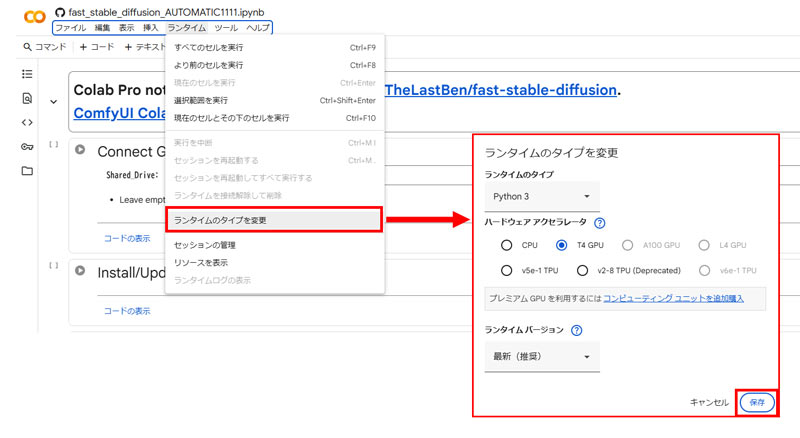Open the ヘルプ menu
This screenshot has width=800, height=438.
(258, 28)
